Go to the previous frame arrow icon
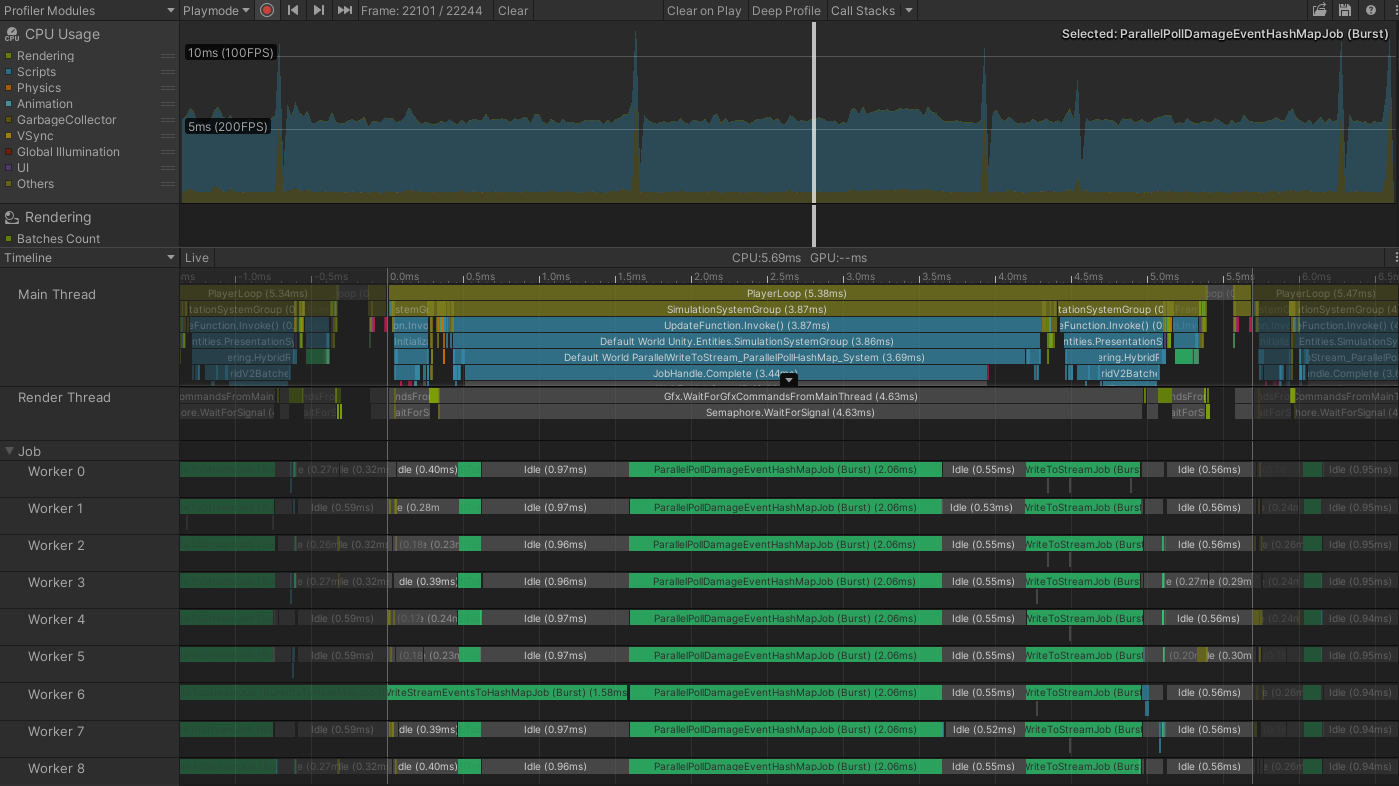1399x786 pixels. (x=292, y=11)
